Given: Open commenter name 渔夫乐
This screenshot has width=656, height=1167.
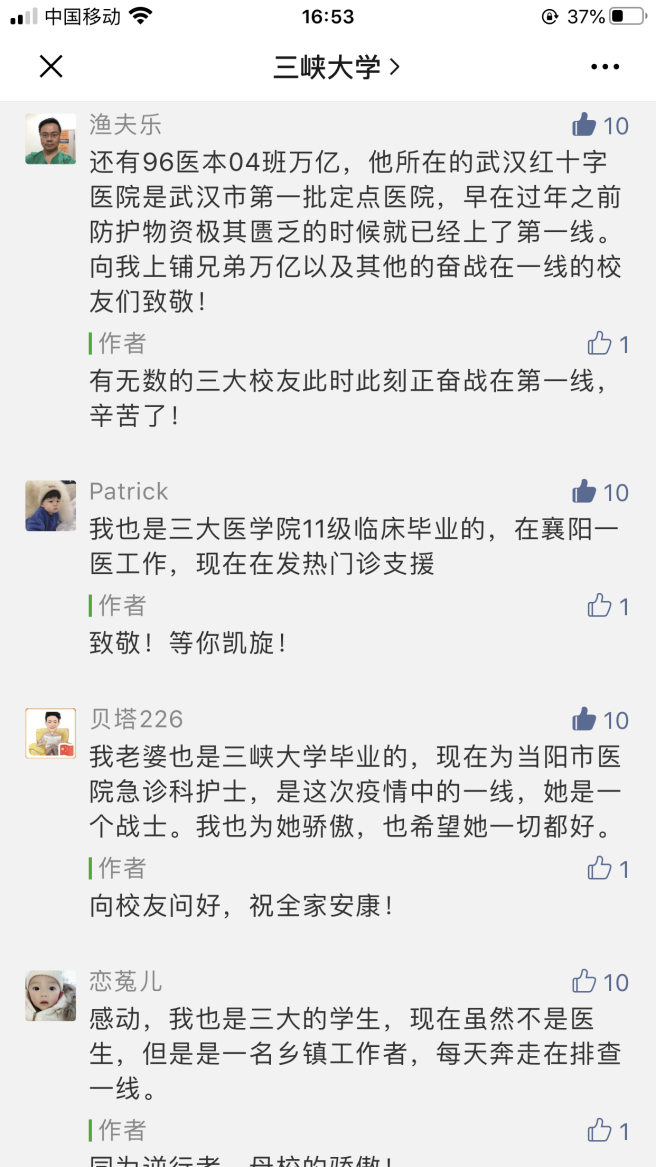Looking at the screenshot, I should 125,125.
